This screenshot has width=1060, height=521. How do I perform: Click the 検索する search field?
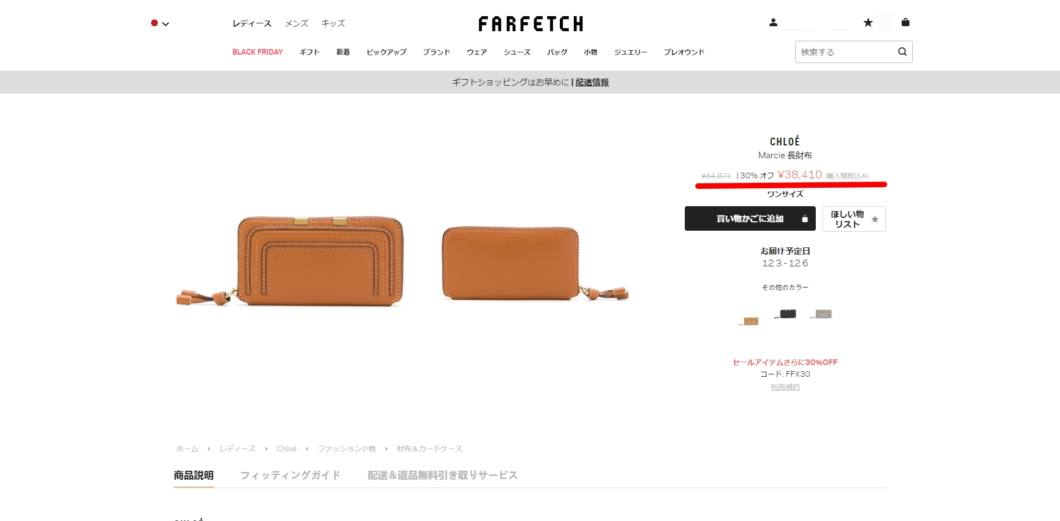[x=846, y=52]
